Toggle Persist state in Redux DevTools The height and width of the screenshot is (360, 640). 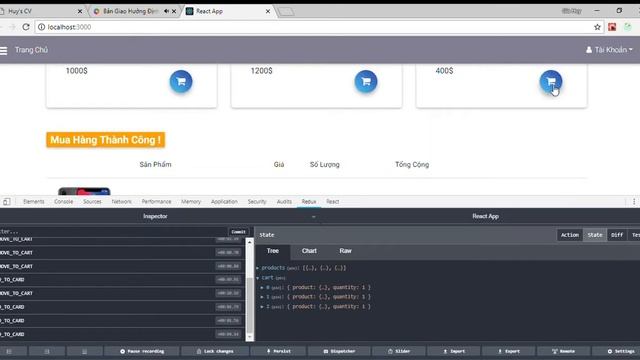tap(279, 351)
